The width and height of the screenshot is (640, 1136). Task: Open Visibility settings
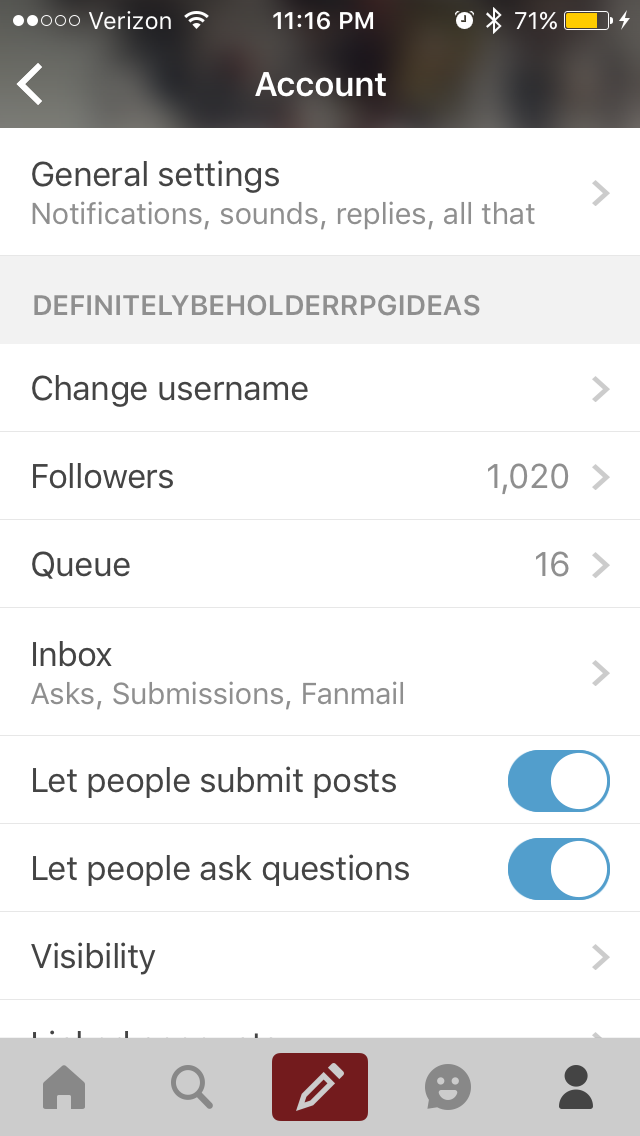click(x=94, y=957)
